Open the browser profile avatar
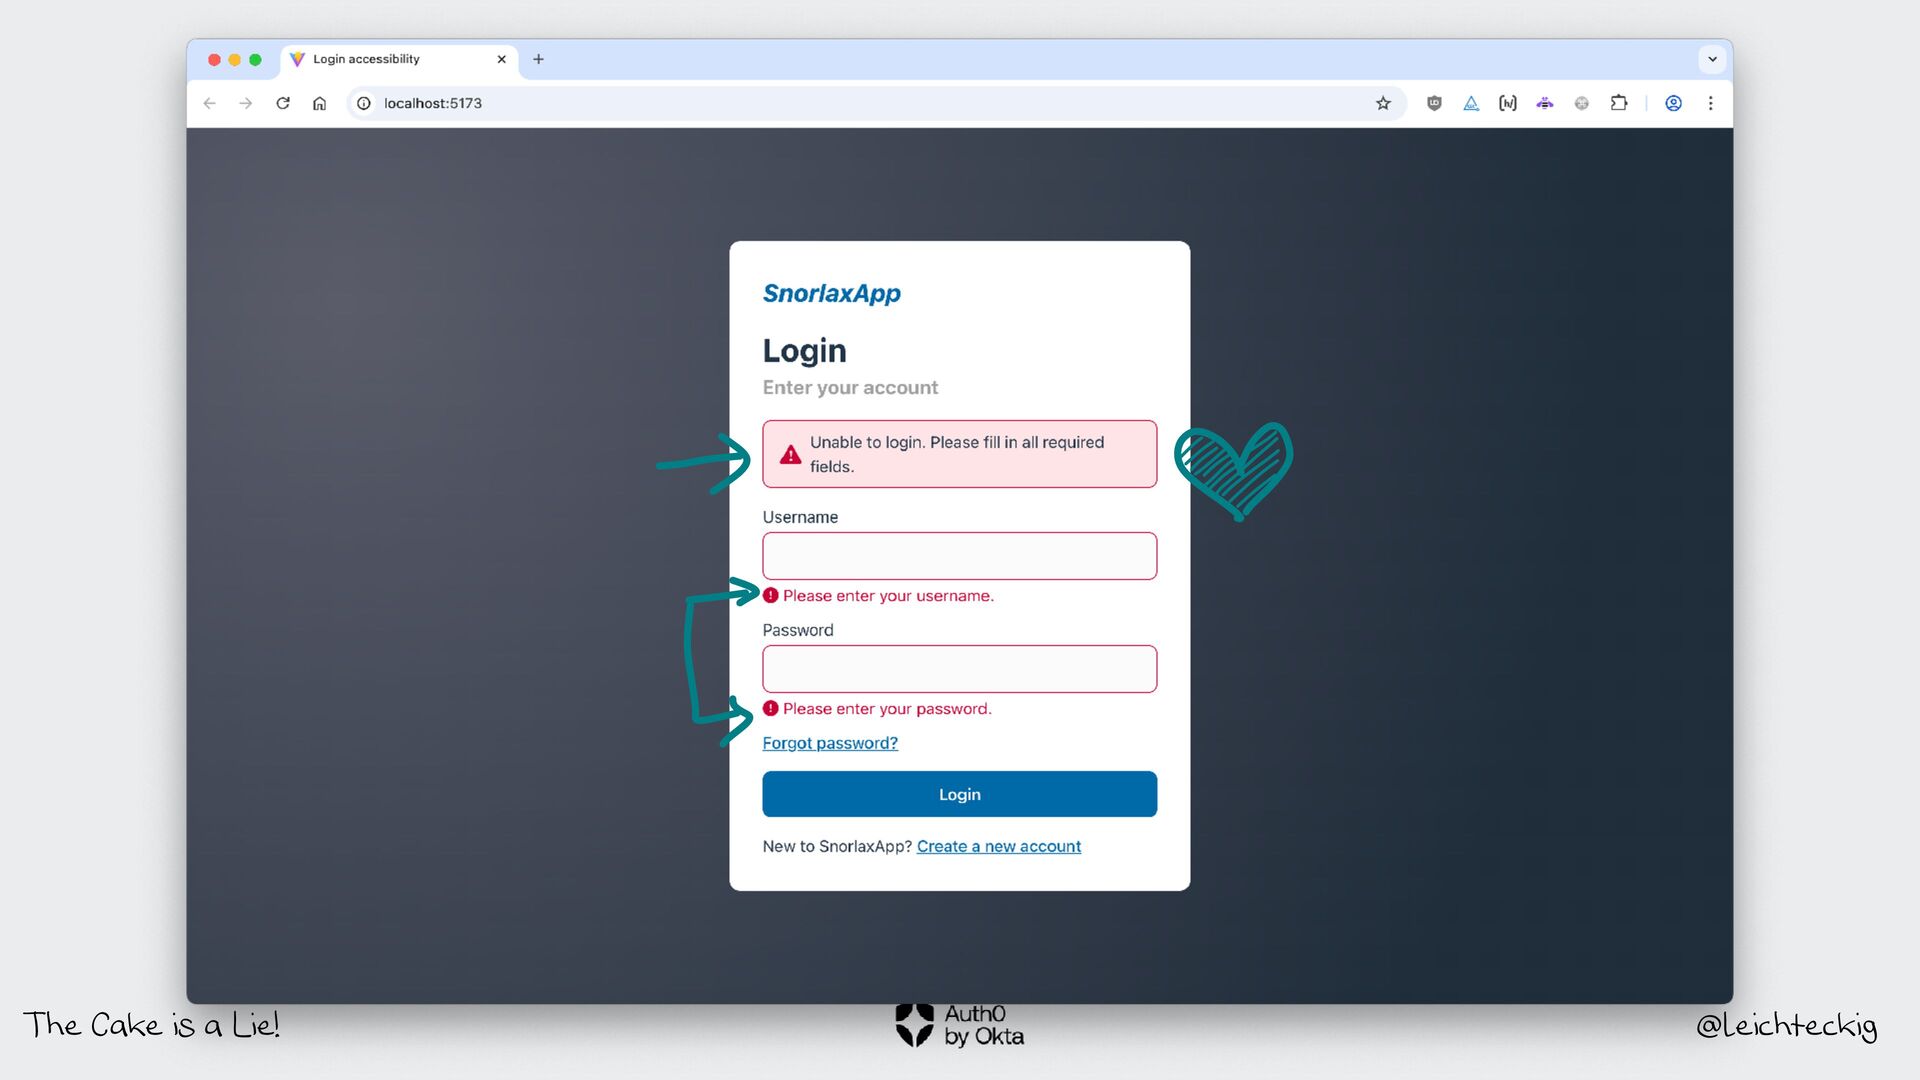 (1673, 103)
